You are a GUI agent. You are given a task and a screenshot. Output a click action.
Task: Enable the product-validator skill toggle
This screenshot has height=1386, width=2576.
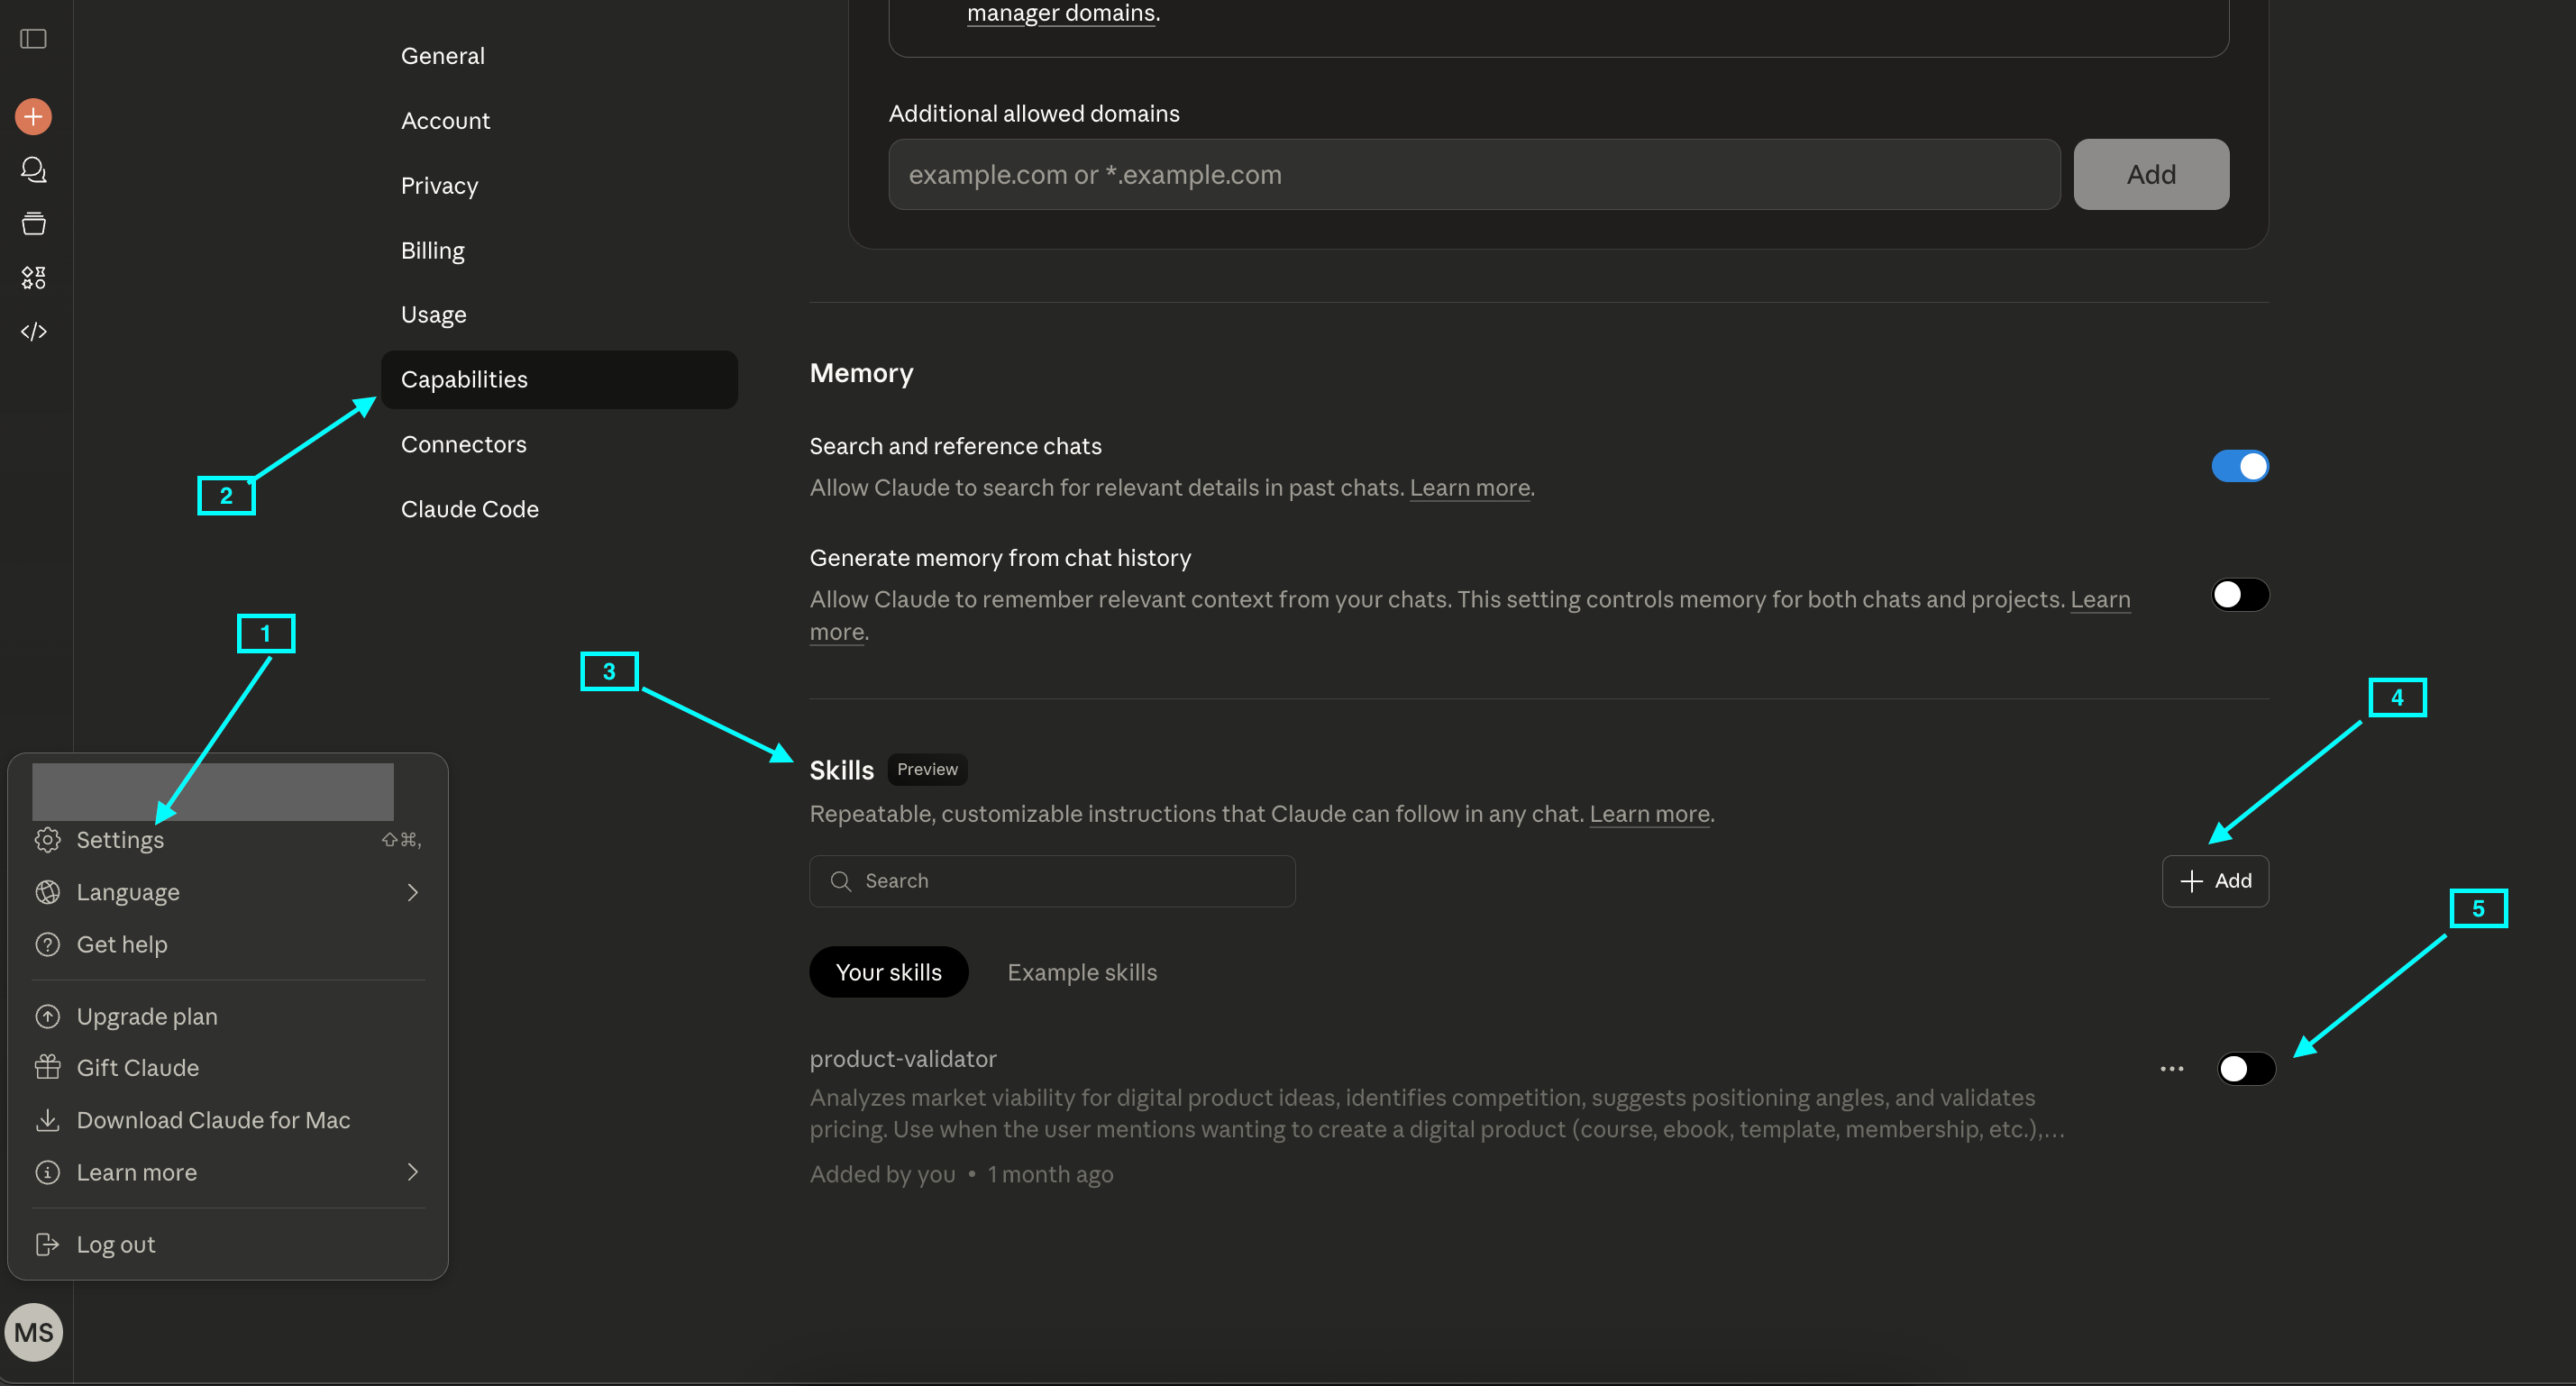[2245, 1069]
